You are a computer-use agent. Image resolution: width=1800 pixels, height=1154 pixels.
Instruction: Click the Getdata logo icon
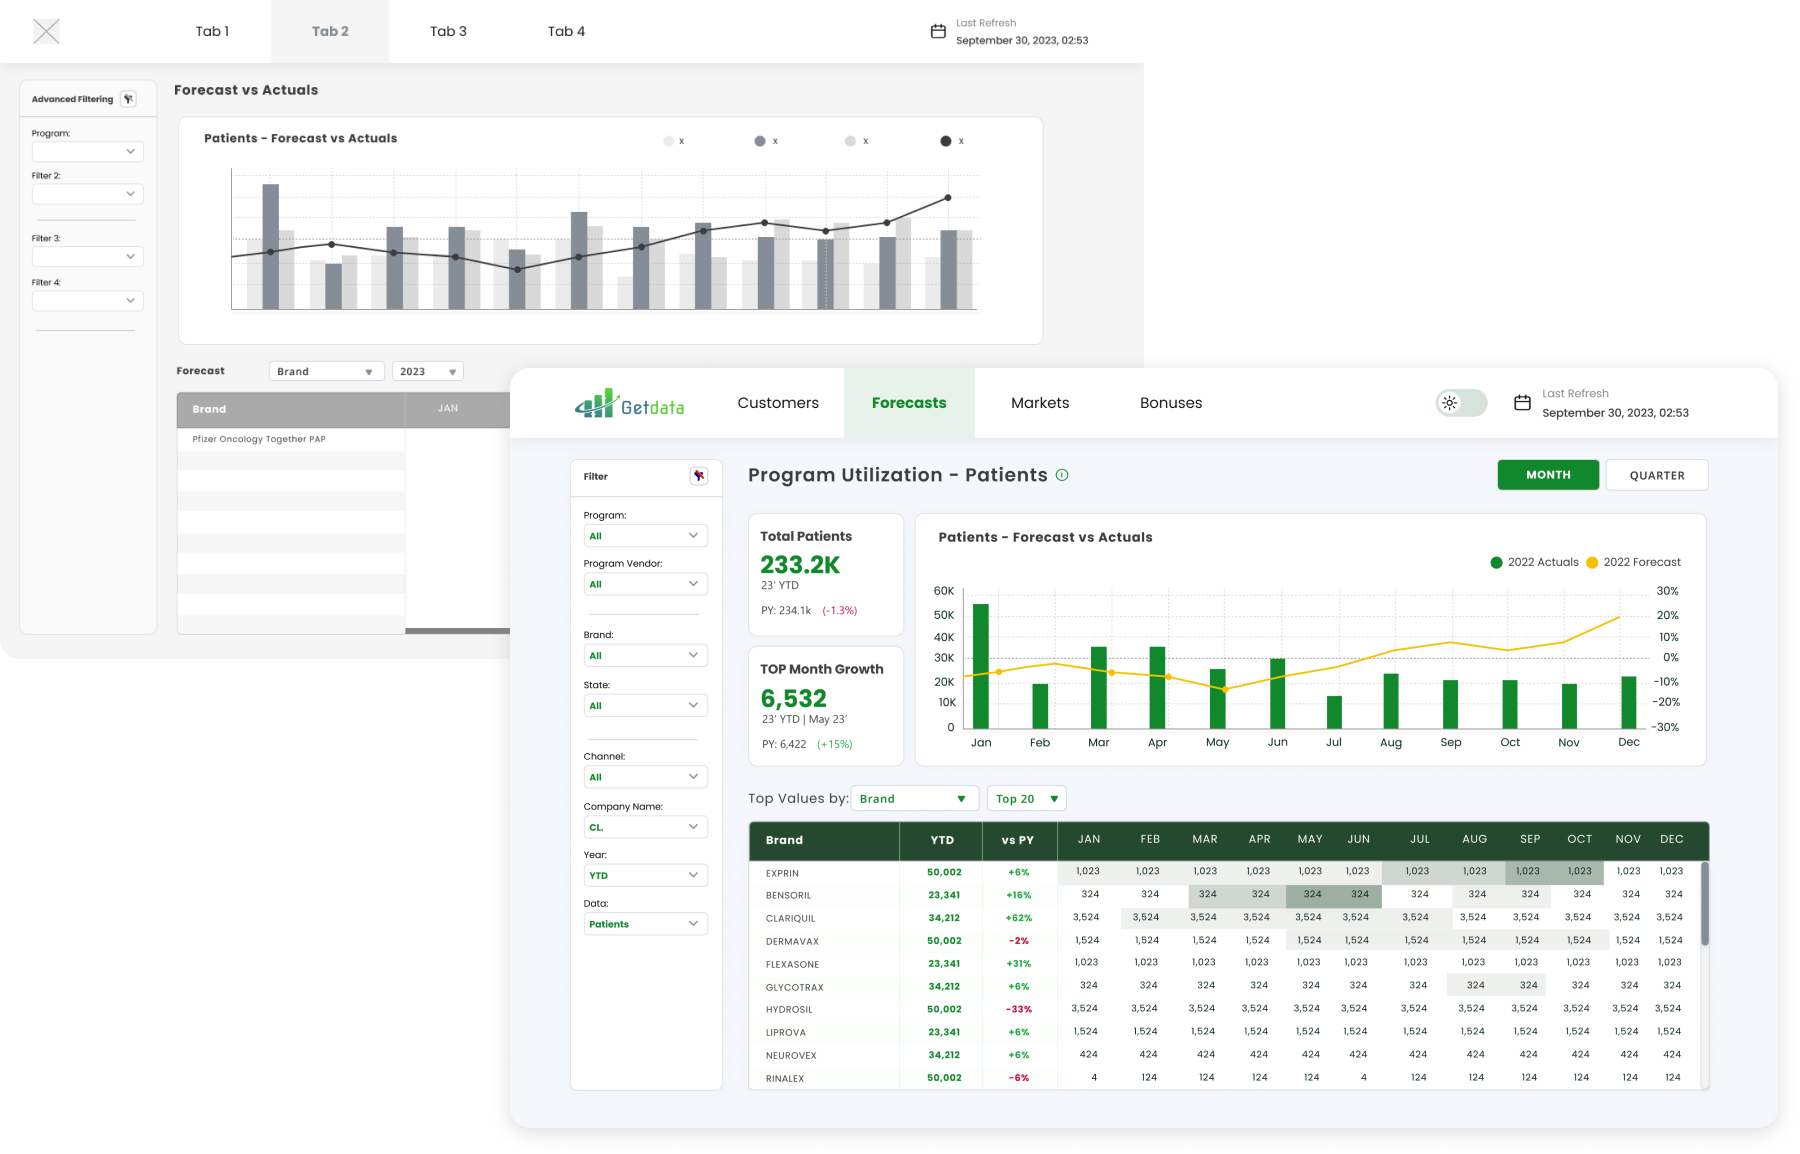pos(595,403)
